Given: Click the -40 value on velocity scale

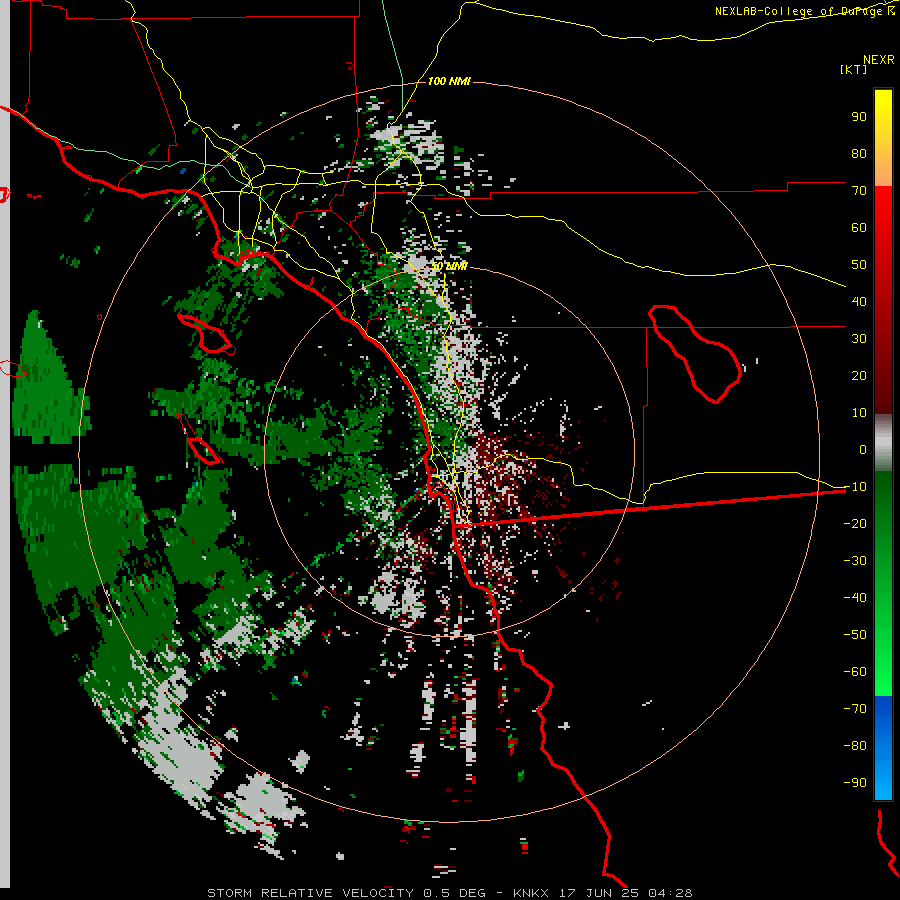Looking at the screenshot, I should 855,598.
